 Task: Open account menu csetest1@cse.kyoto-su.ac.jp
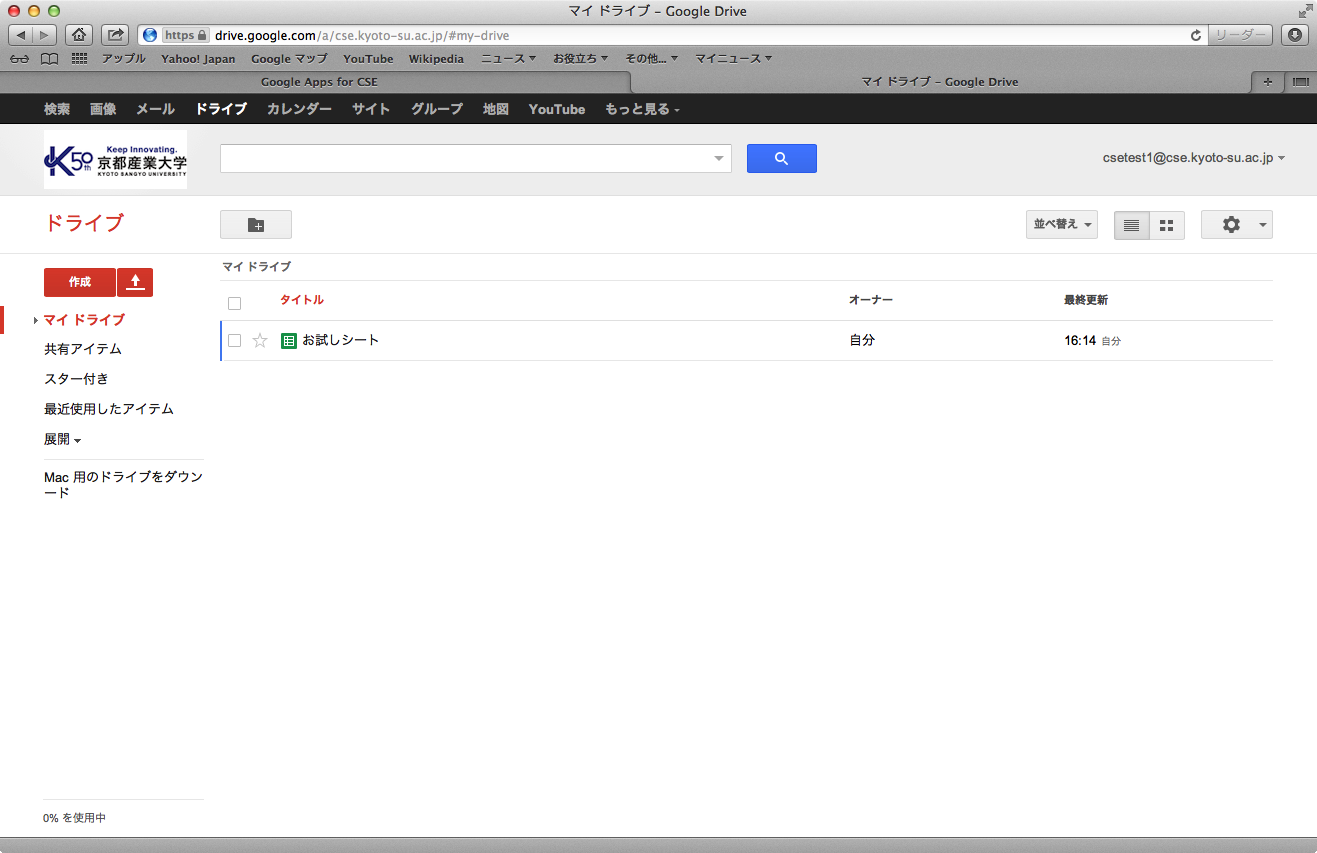[x=1193, y=158]
